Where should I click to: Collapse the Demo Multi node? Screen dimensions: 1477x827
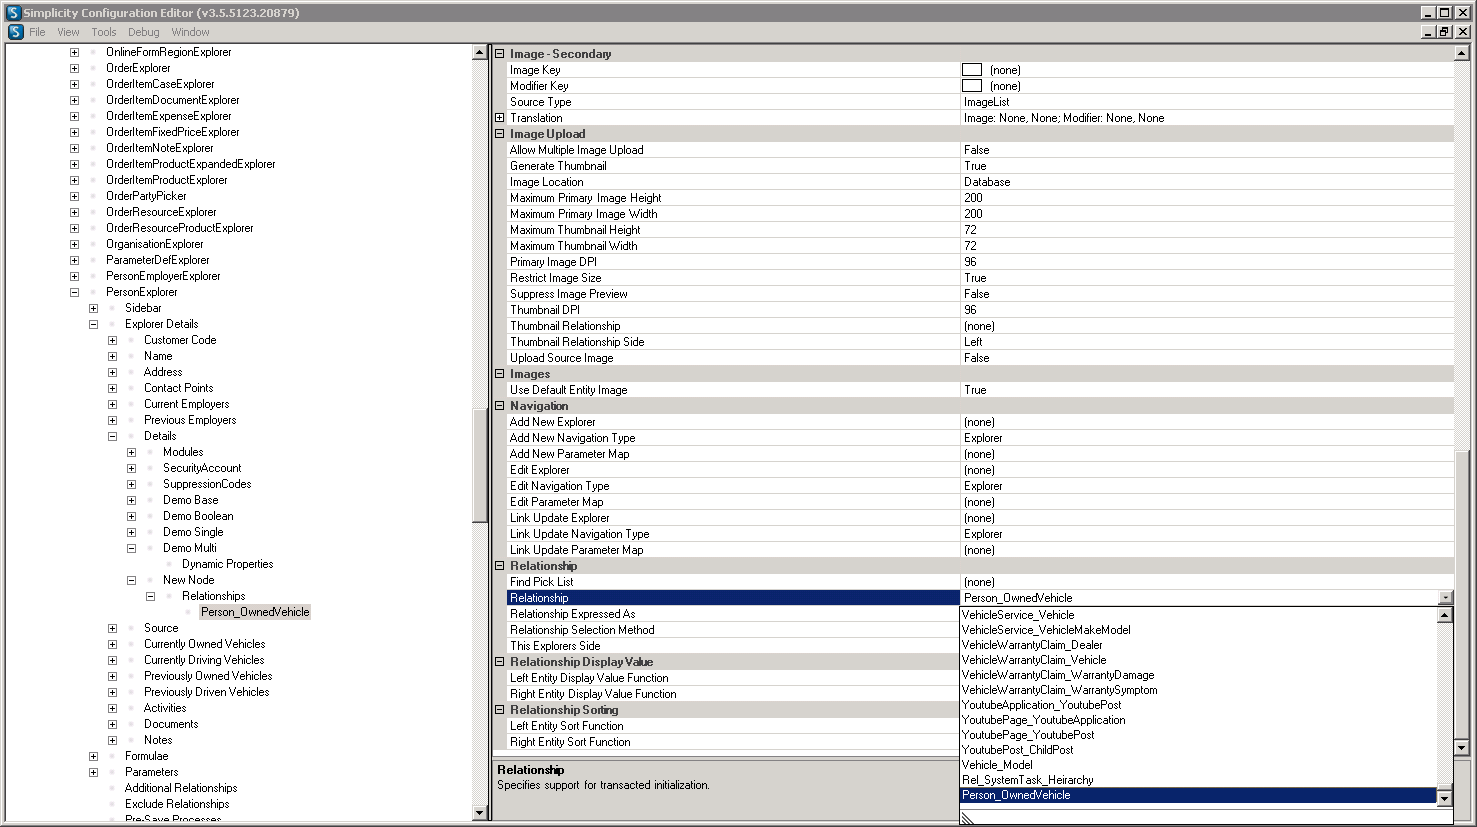[131, 548]
